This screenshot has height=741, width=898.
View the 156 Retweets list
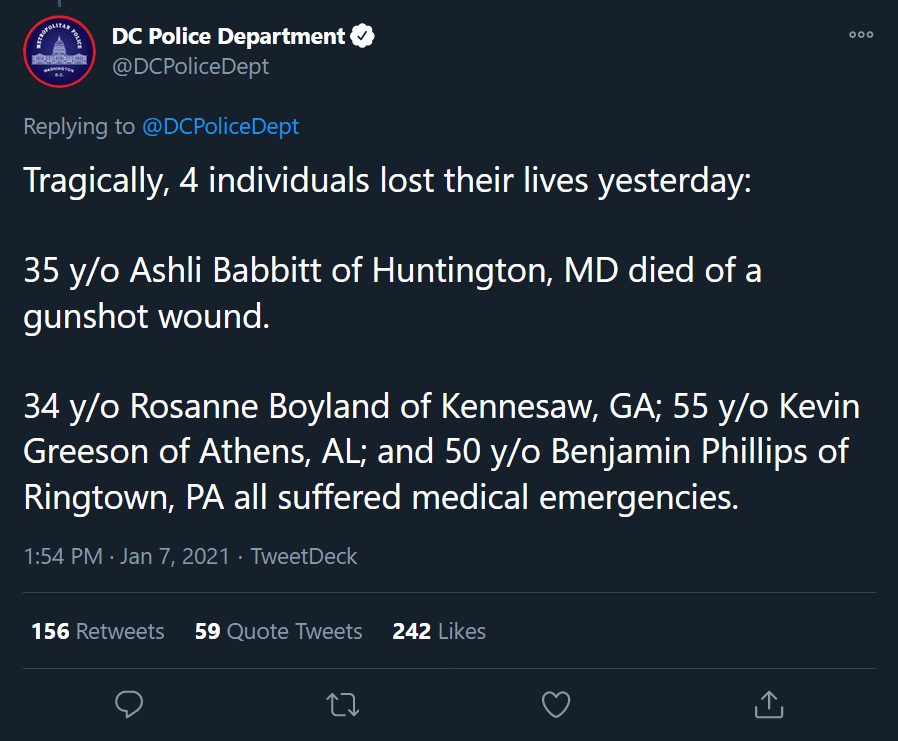pyautogui.click(x=97, y=631)
